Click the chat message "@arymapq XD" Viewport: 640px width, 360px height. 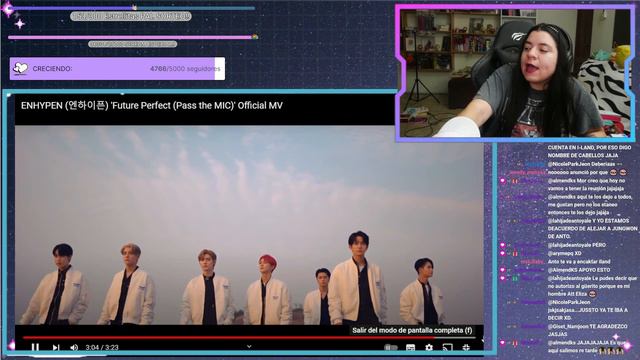click(x=564, y=253)
